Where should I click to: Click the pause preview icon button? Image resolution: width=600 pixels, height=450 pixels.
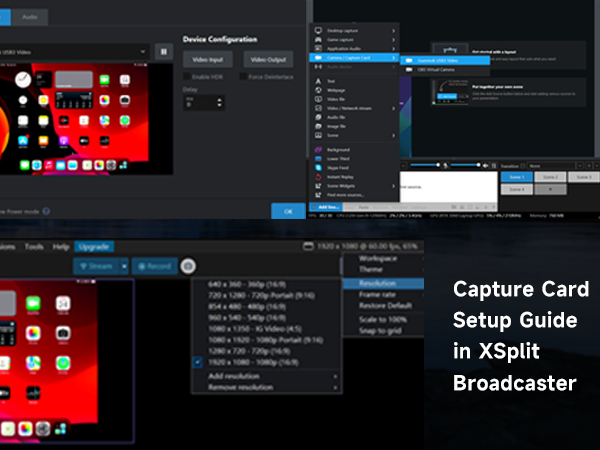[164, 51]
